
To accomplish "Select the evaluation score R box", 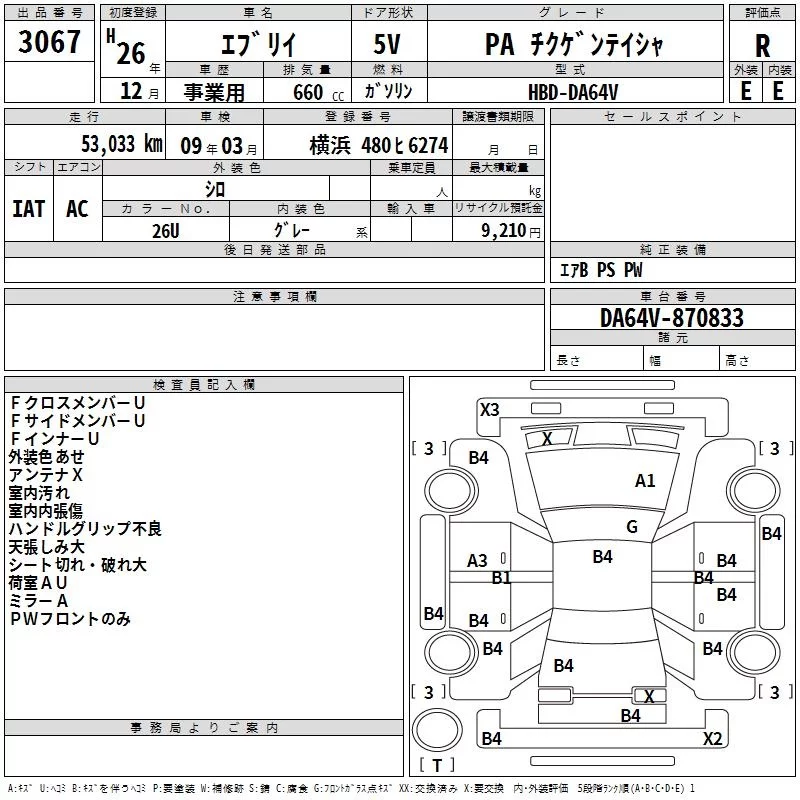I will coord(763,46).
